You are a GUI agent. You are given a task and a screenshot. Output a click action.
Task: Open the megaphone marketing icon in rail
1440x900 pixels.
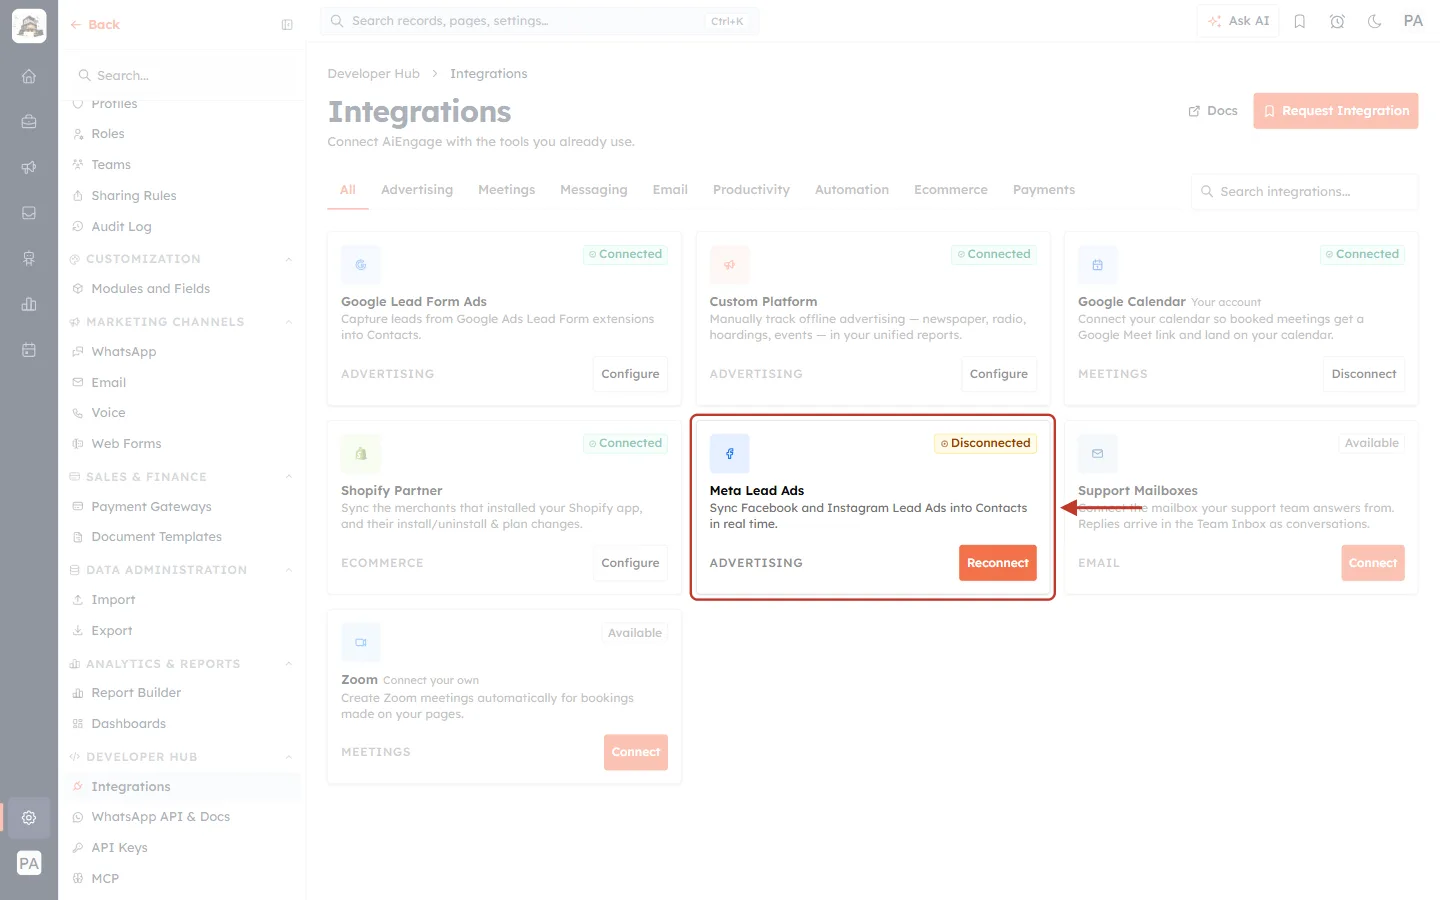pyautogui.click(x=29, y=167)
